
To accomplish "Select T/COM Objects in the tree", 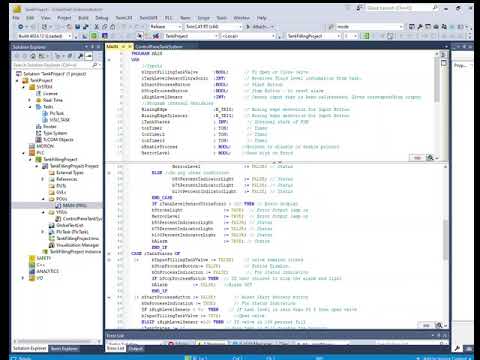I will coord(58,140).
